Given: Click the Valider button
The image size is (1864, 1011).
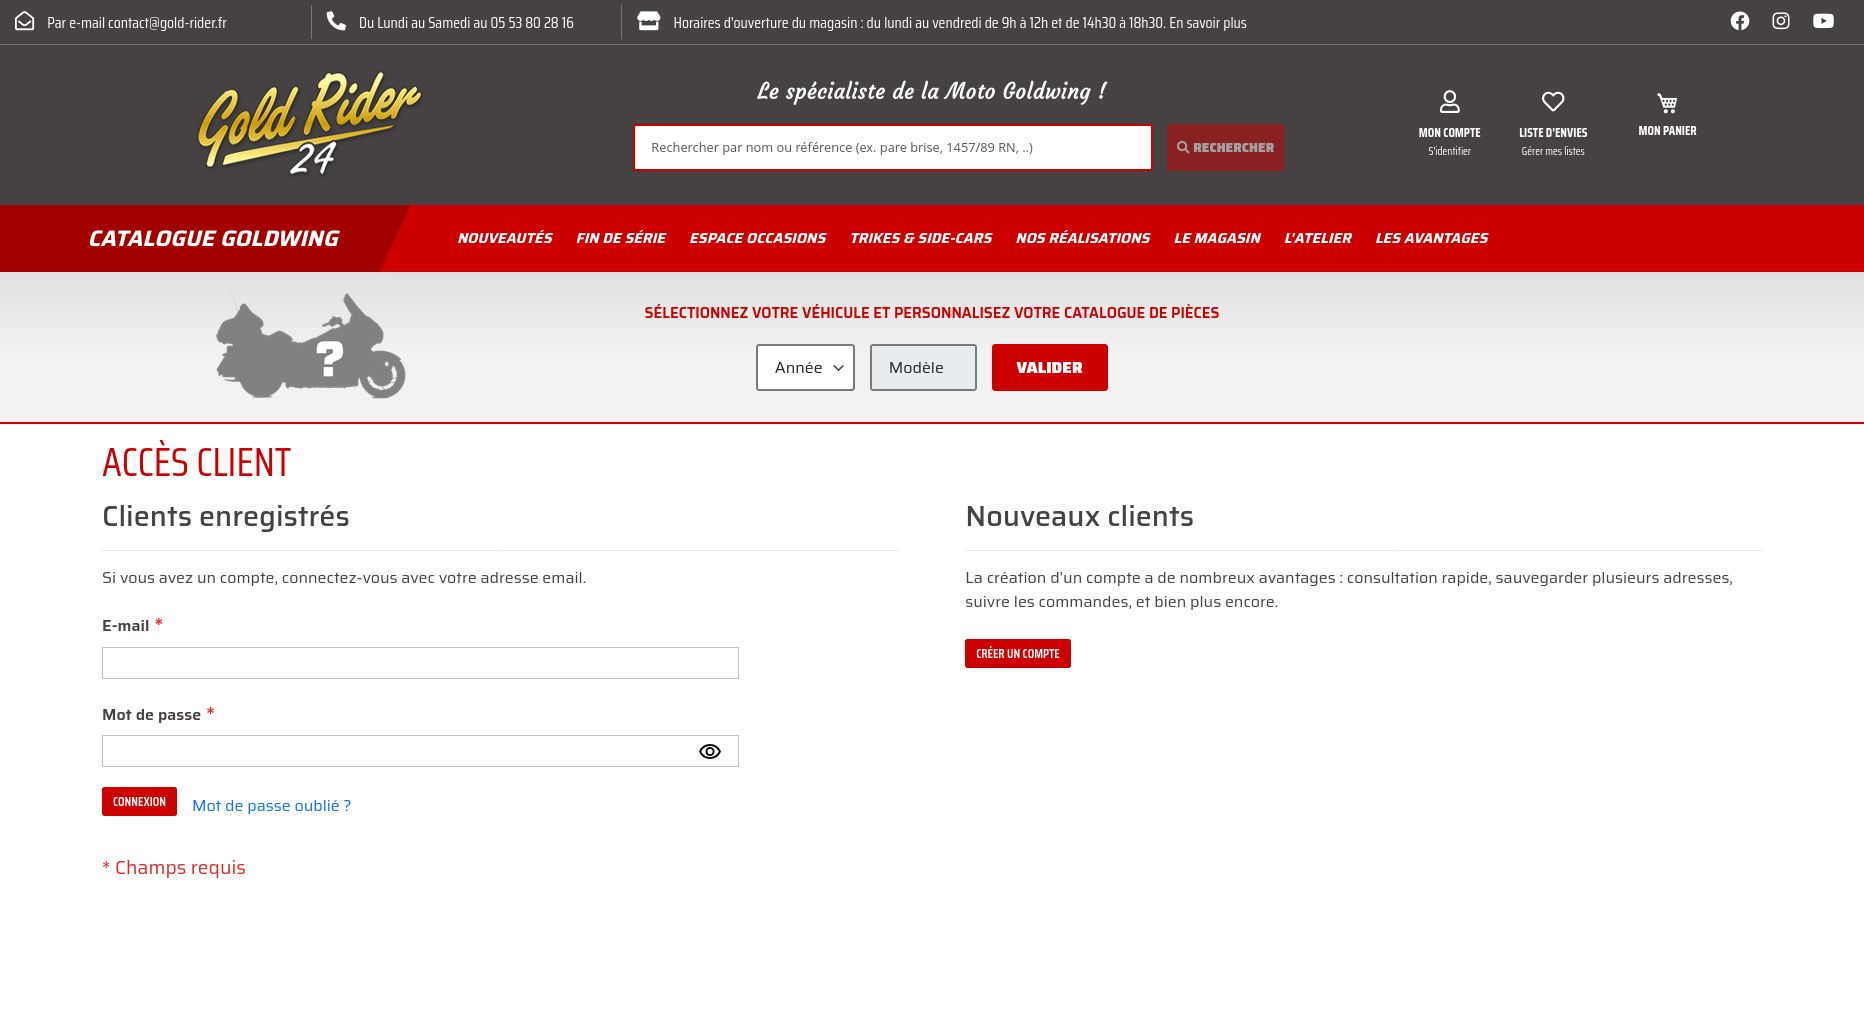Looking at the screenshot, I should 1050,367.
